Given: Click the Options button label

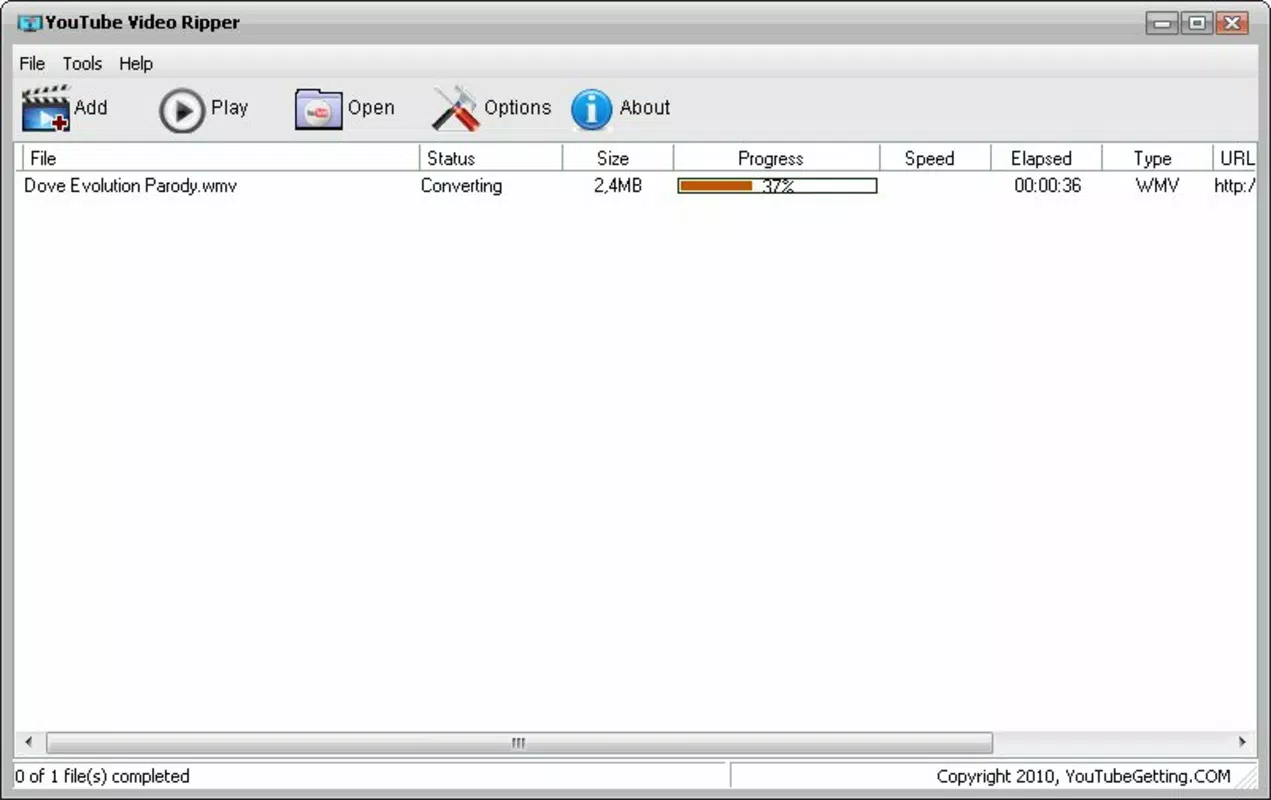Looking at the screenshot, I should click(x=517, y=107).
